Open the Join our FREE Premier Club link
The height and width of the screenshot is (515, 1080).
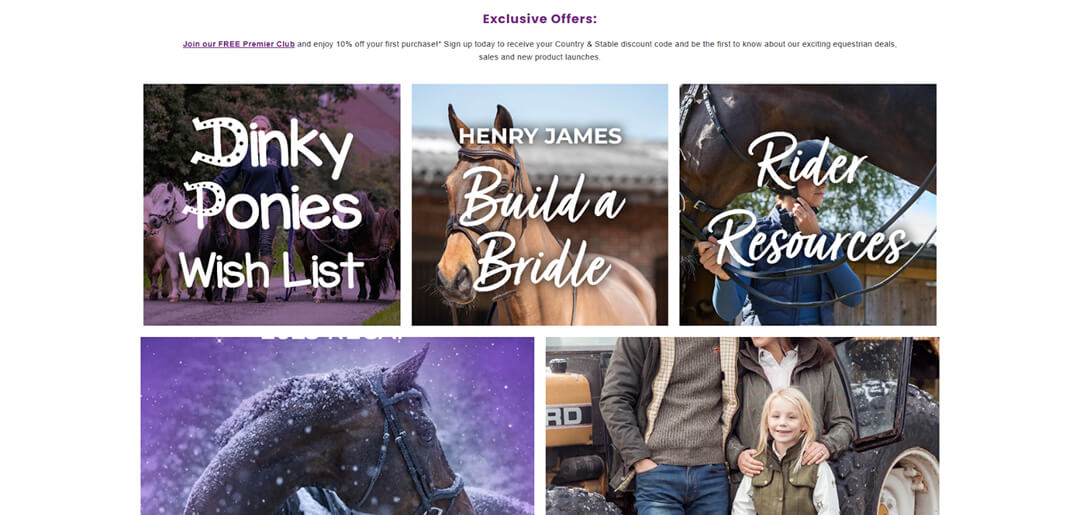click(238, 44)
